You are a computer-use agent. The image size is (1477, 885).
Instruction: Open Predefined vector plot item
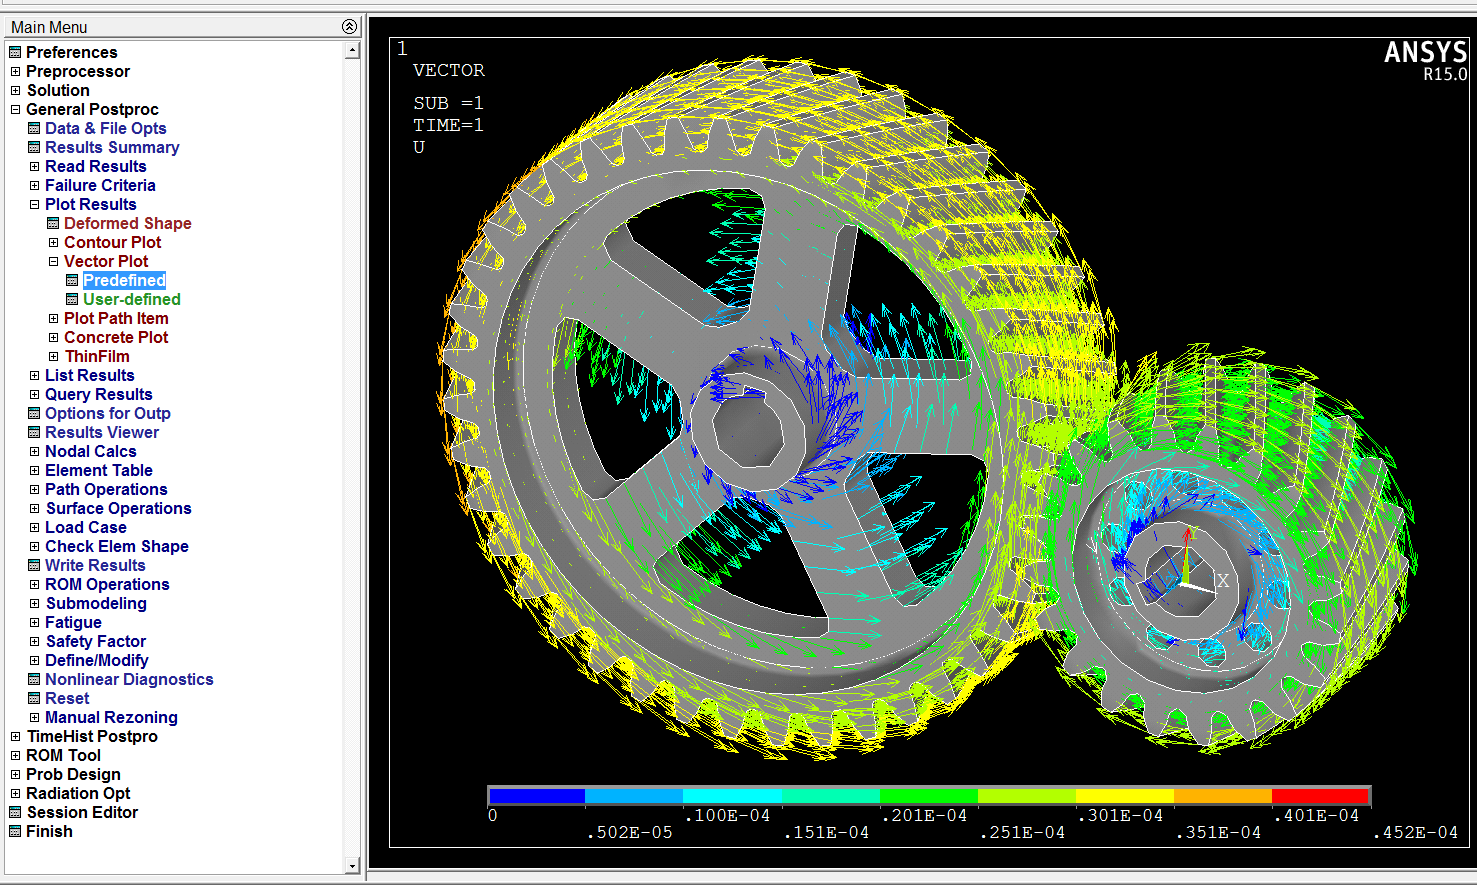click(124, 280)
